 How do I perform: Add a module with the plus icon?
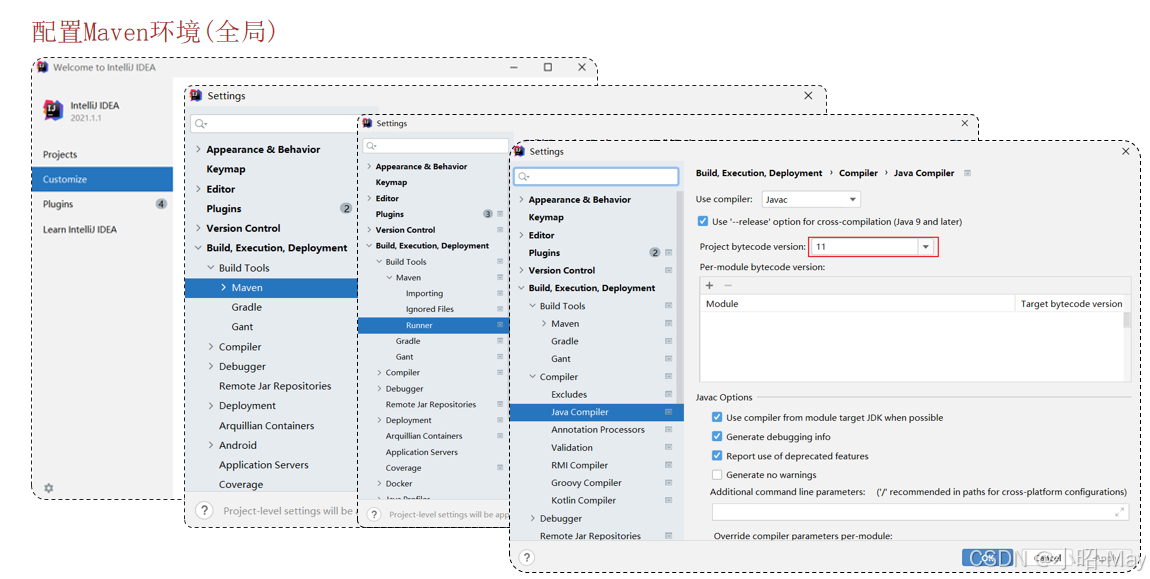[x=709, y=285]
